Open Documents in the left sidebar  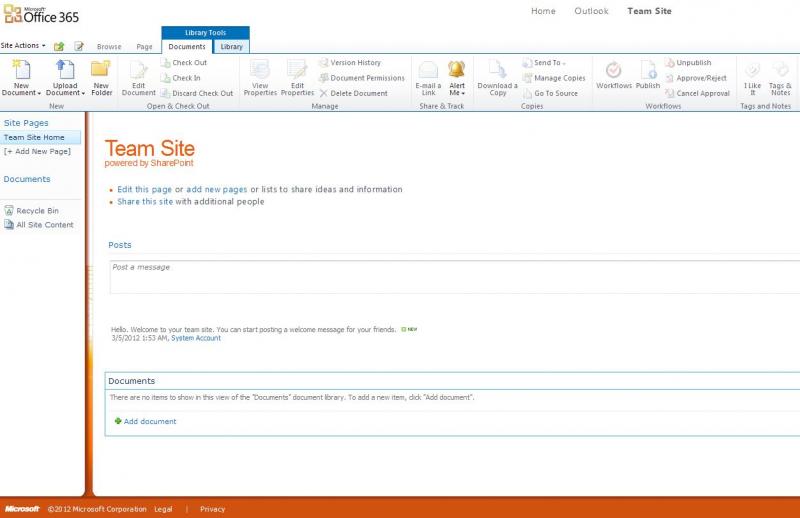coord(27,179)
